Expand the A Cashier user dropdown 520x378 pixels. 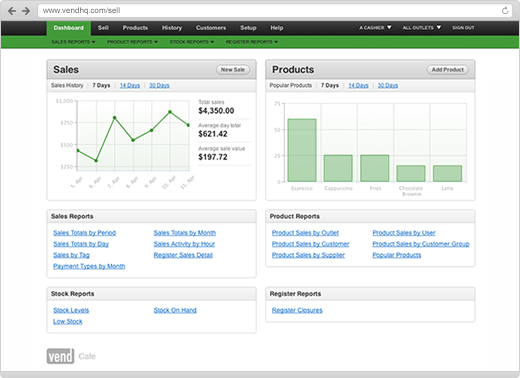point(375,28)
